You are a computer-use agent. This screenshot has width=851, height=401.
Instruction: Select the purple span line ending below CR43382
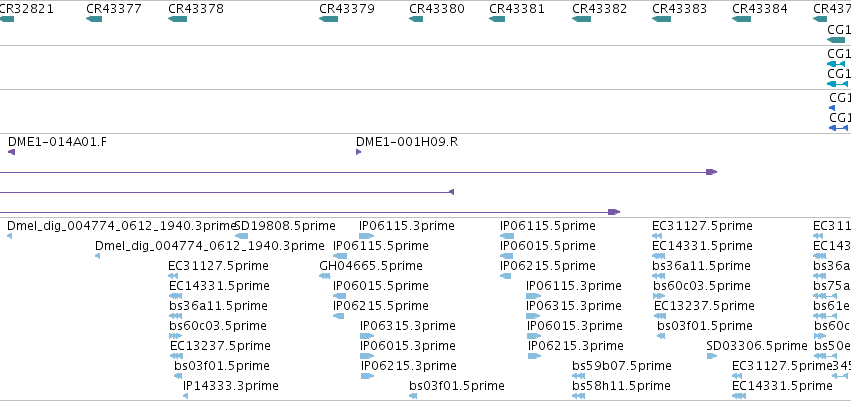coord(310,212)
